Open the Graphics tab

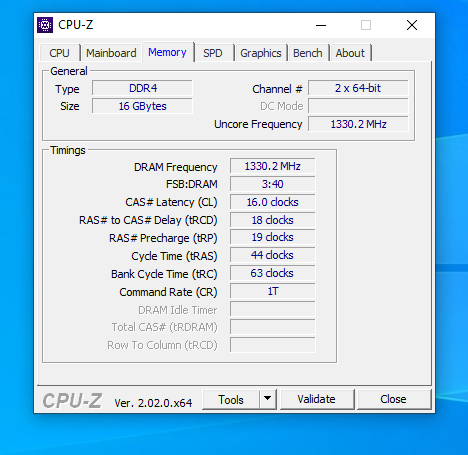261,53
